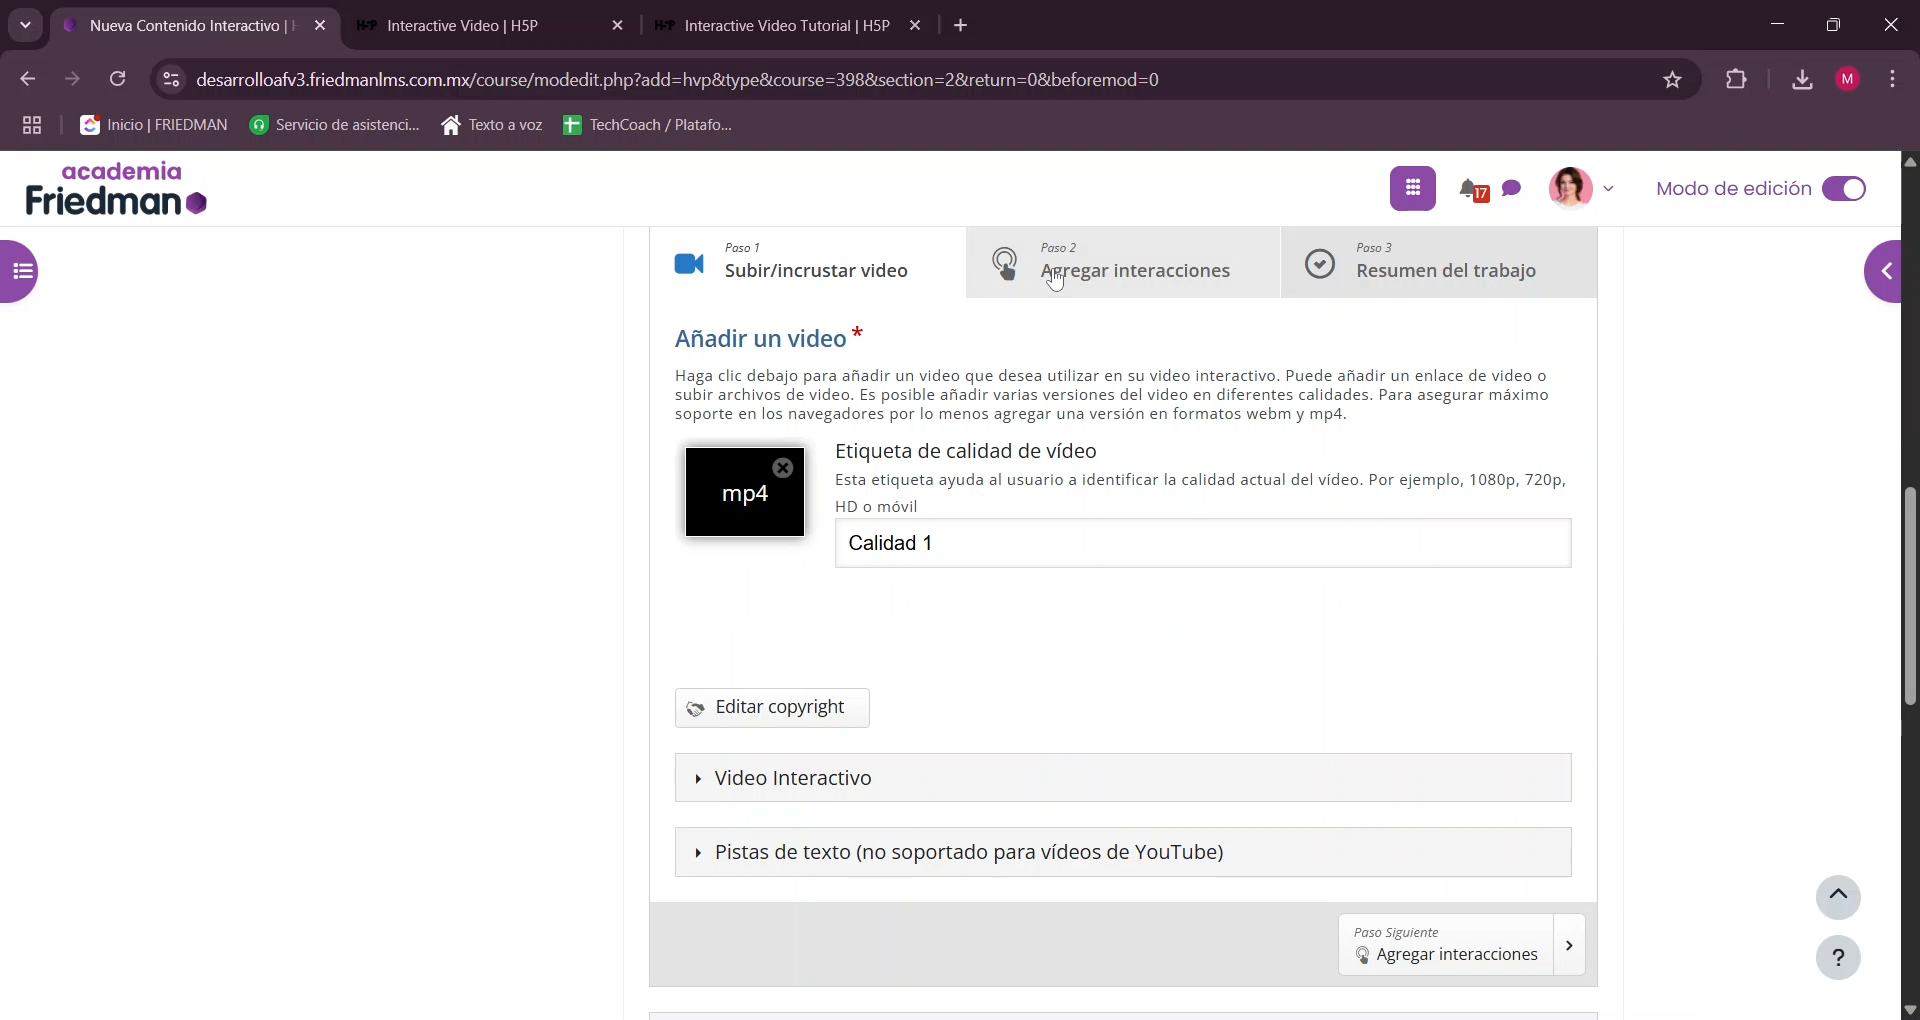Viewport: 1920px width, 1020px height.
Task: Bookmark this page with star icon
Action: [x=1672, y=80]
